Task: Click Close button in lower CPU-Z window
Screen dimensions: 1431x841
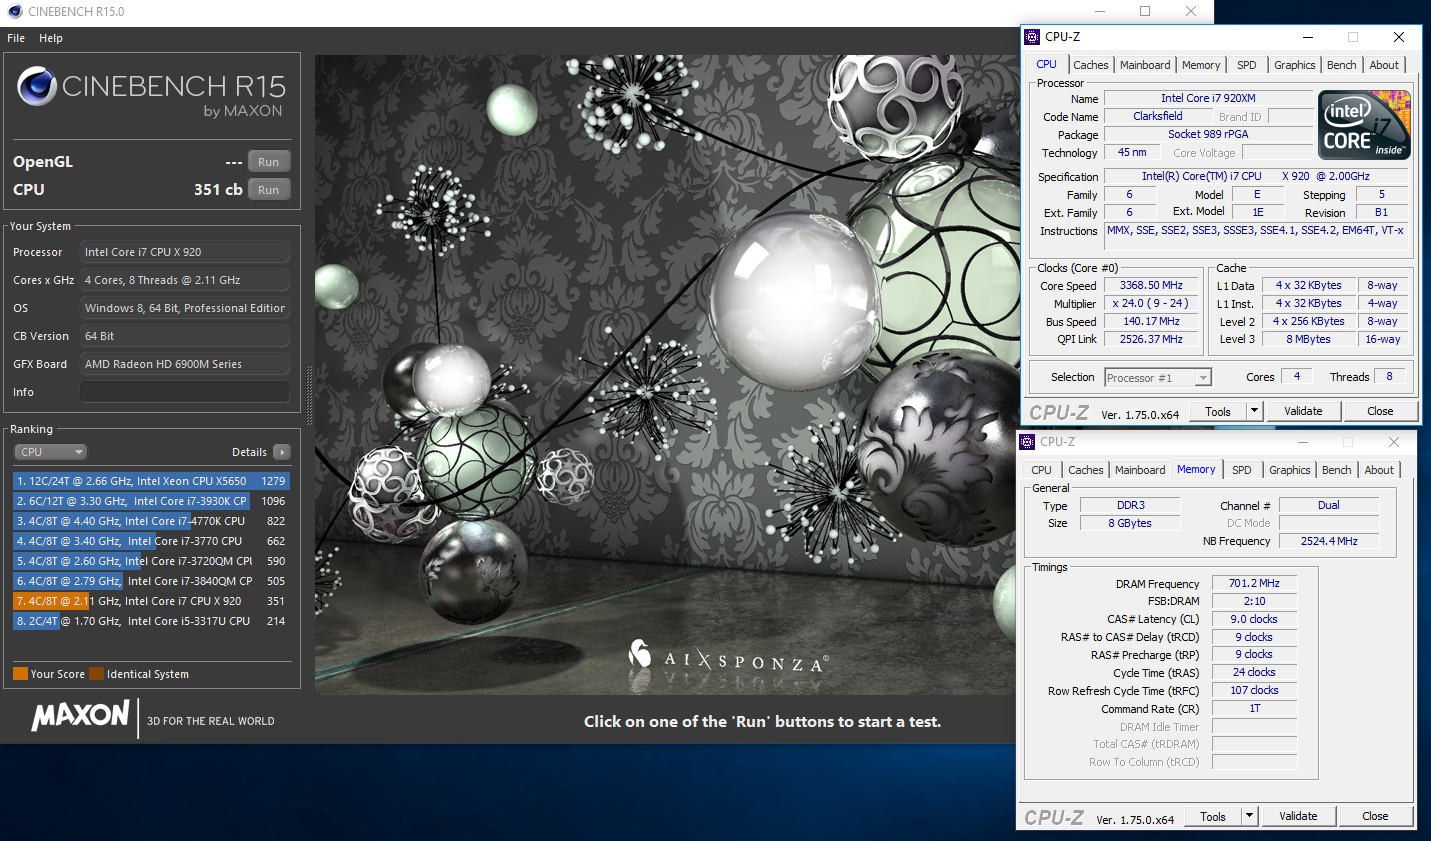Action: [1375, 816]
